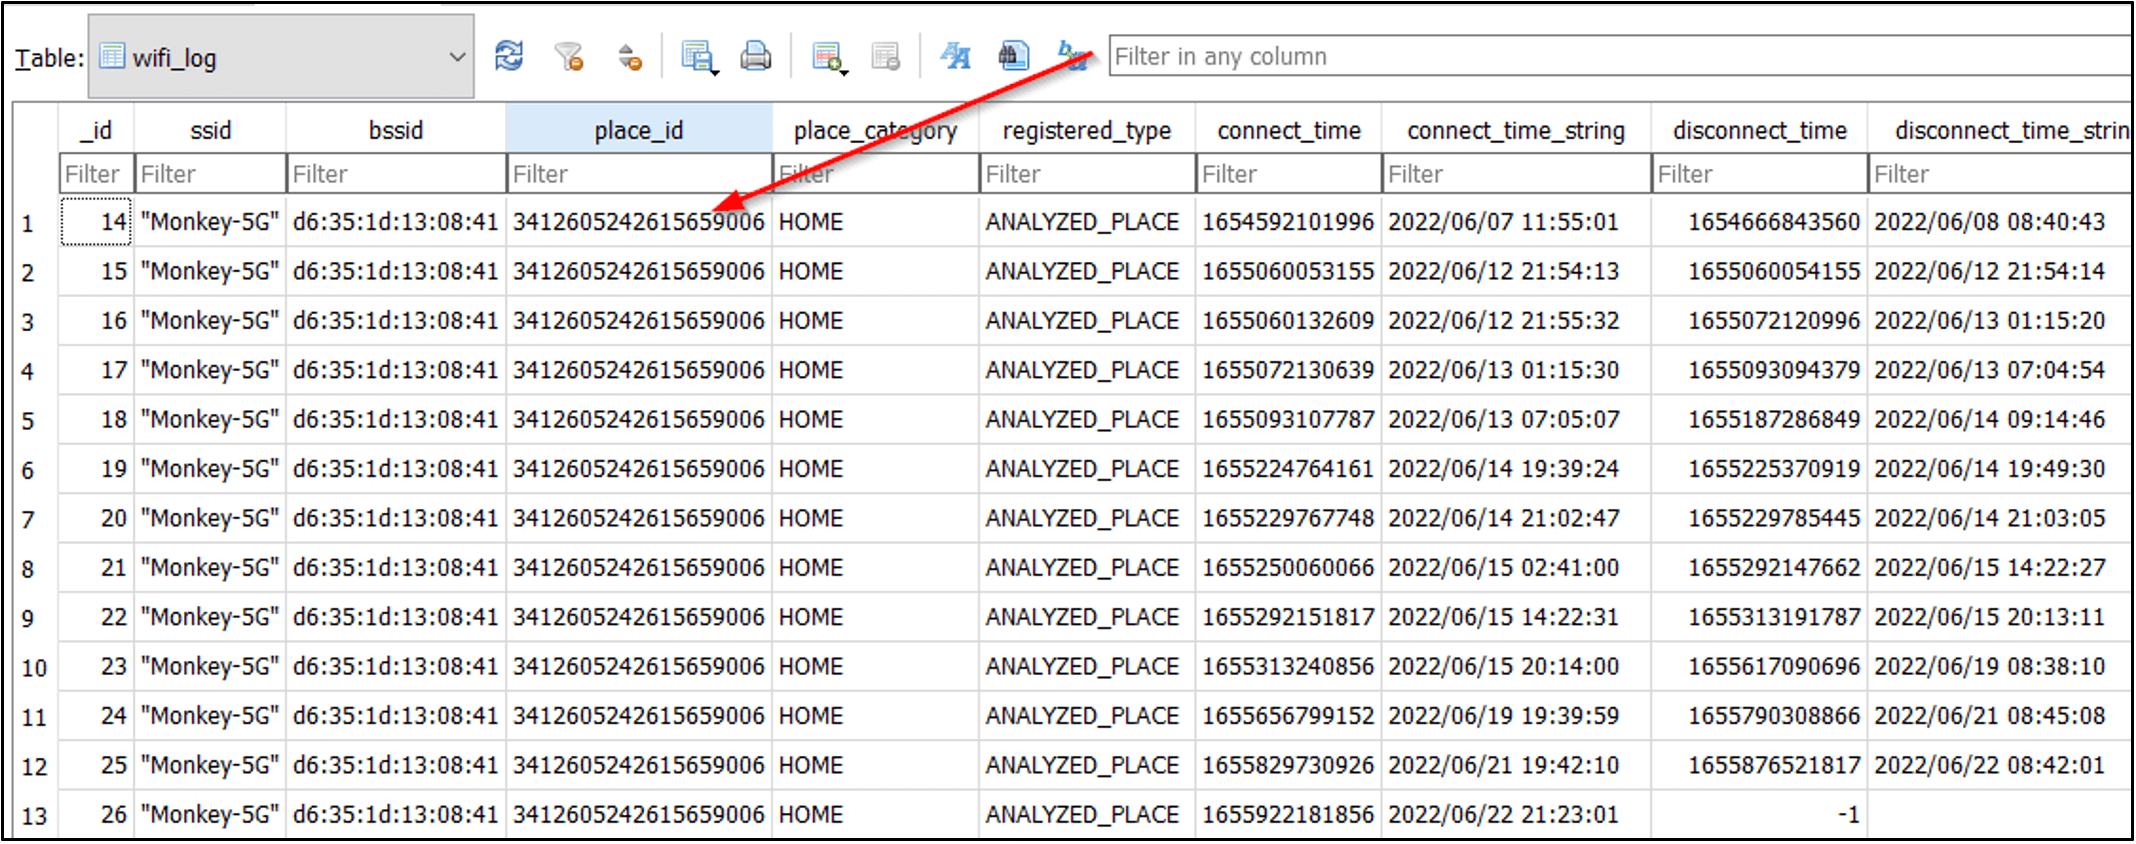This screenshot has height=844, width=2136.
Task: Click the 'Filter in any column' box
Action: click(x=1600, y=57)
